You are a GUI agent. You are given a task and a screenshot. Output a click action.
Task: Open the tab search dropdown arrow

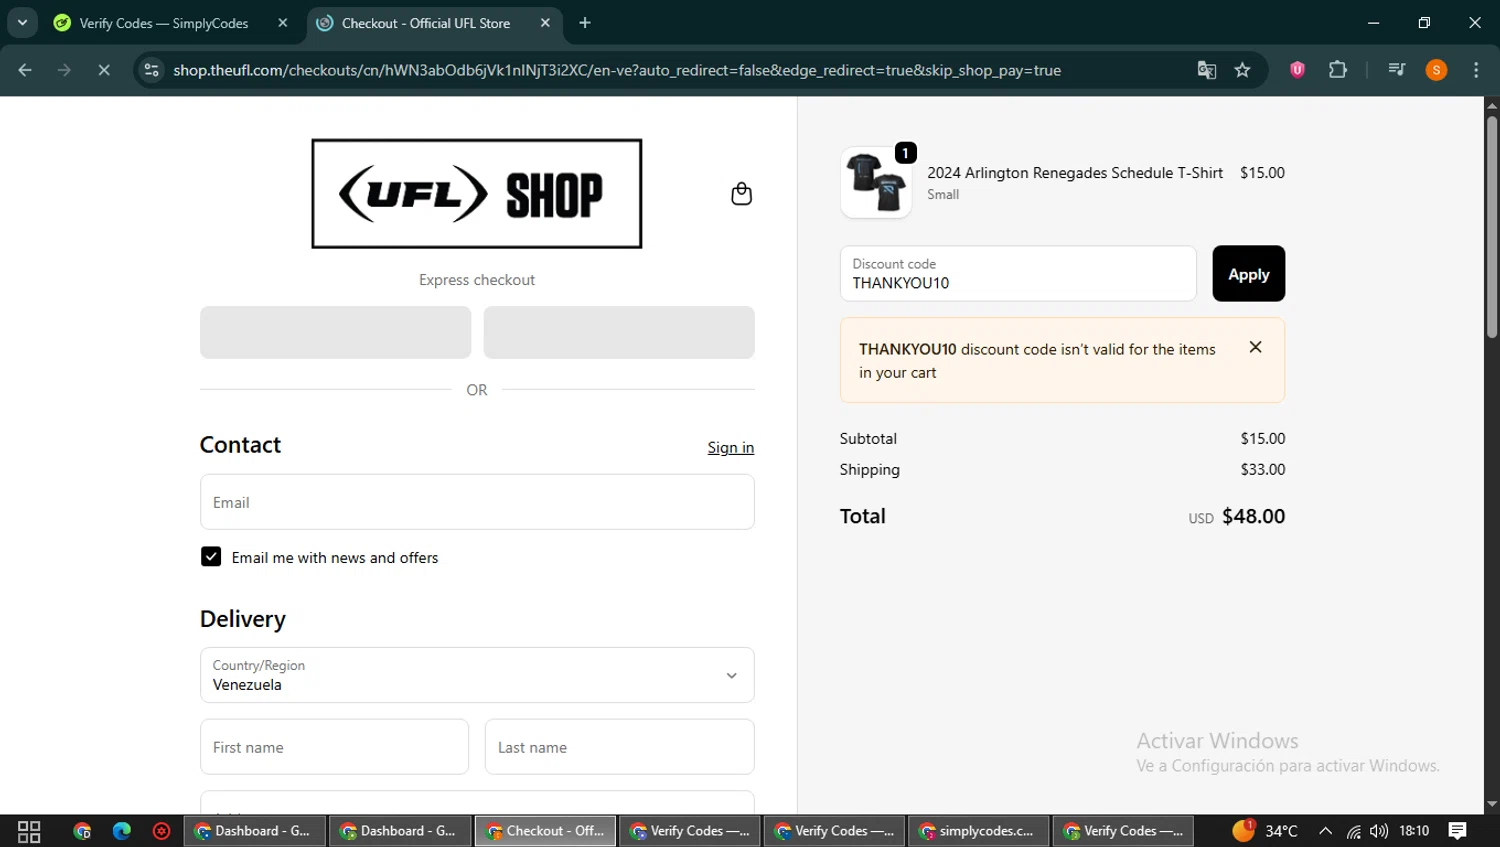pos(22,23)
